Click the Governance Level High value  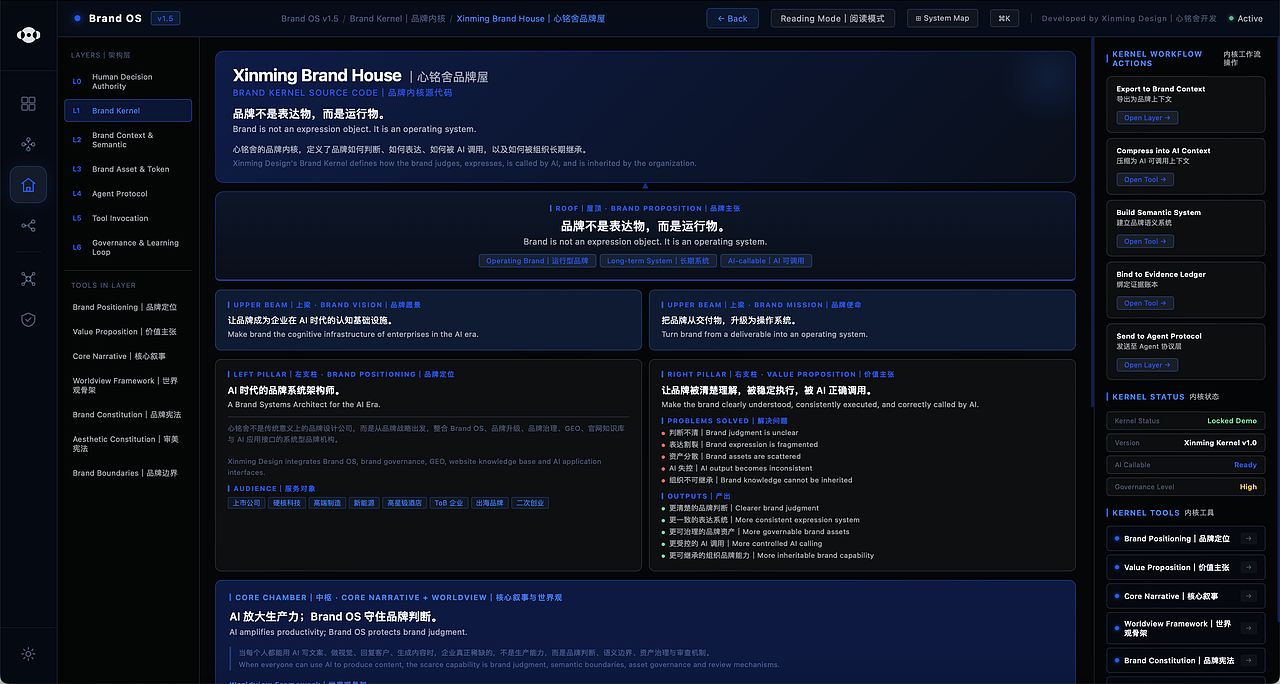coord(1248,487)
